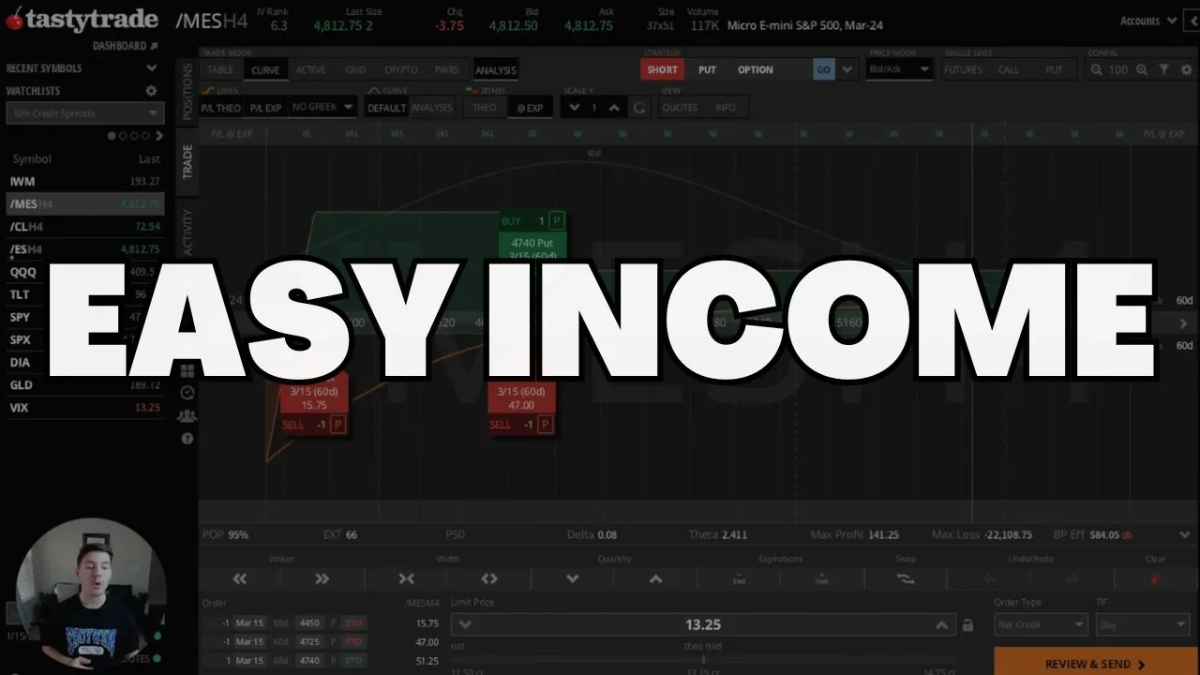Open the people icon in the side strip
Image resolution: width=1200 pixels, height=675 pixels.
(x=187, y=415)
